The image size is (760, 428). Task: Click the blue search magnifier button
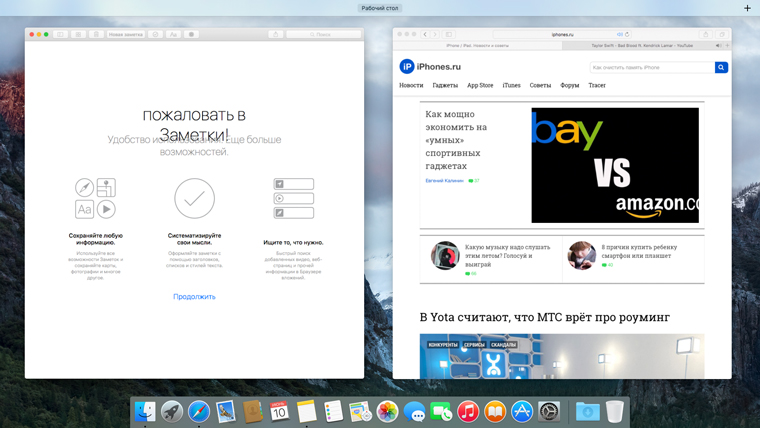click(721, 67)
